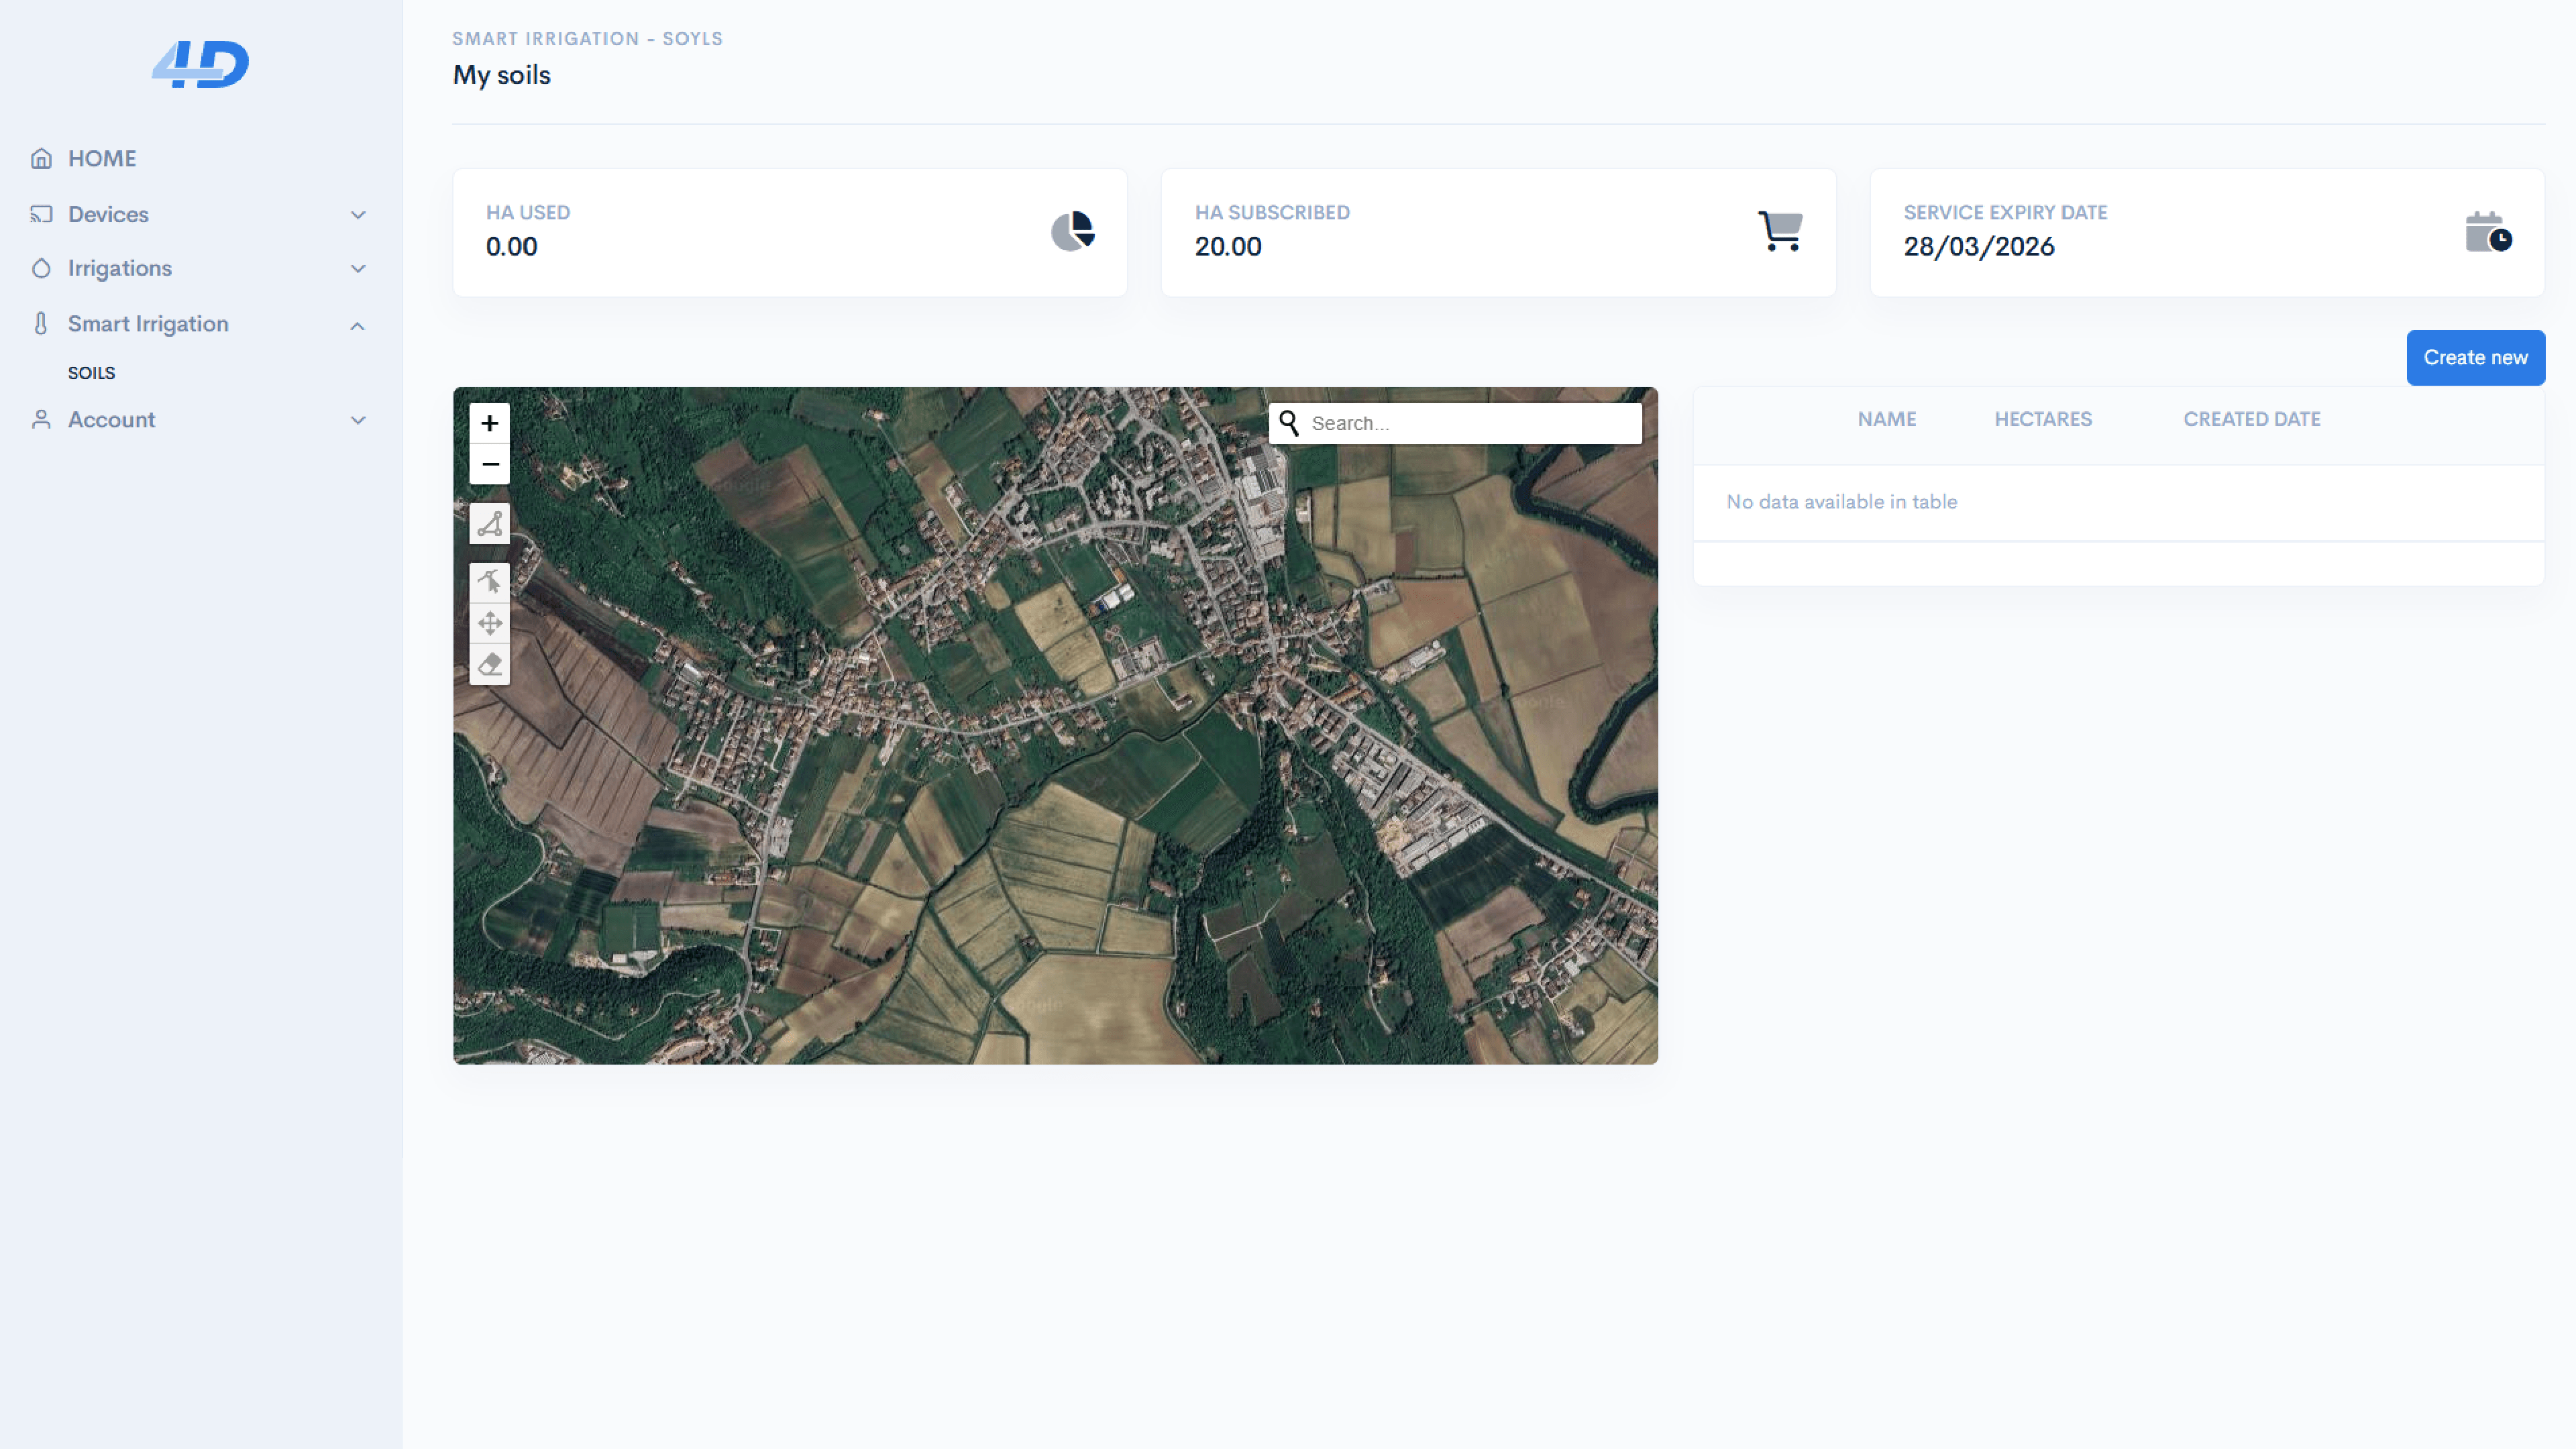Zoom out on the map

[x=489, y=464]
